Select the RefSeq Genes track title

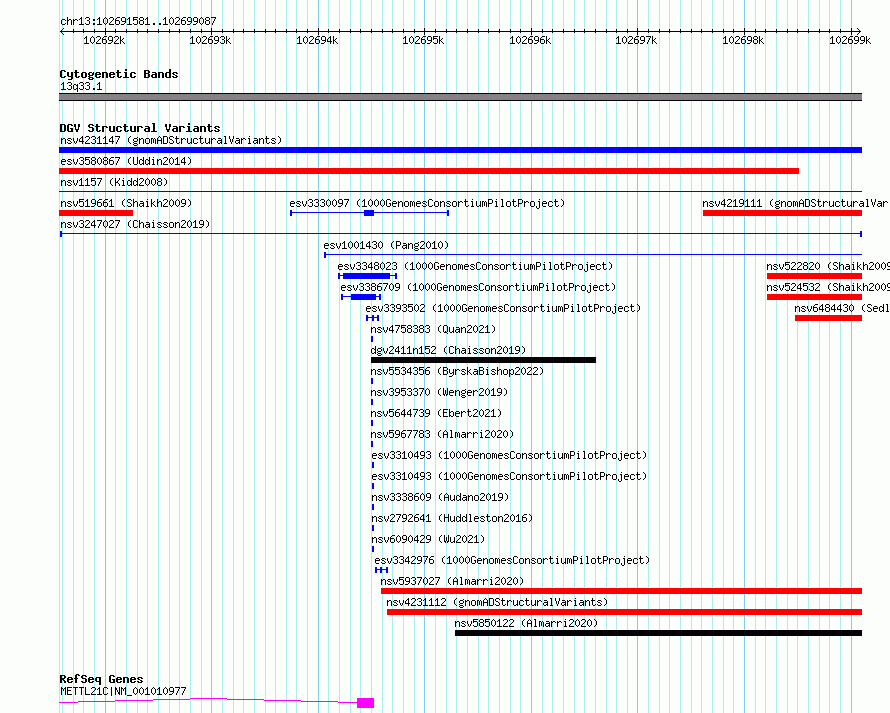[x=102, y=679]
